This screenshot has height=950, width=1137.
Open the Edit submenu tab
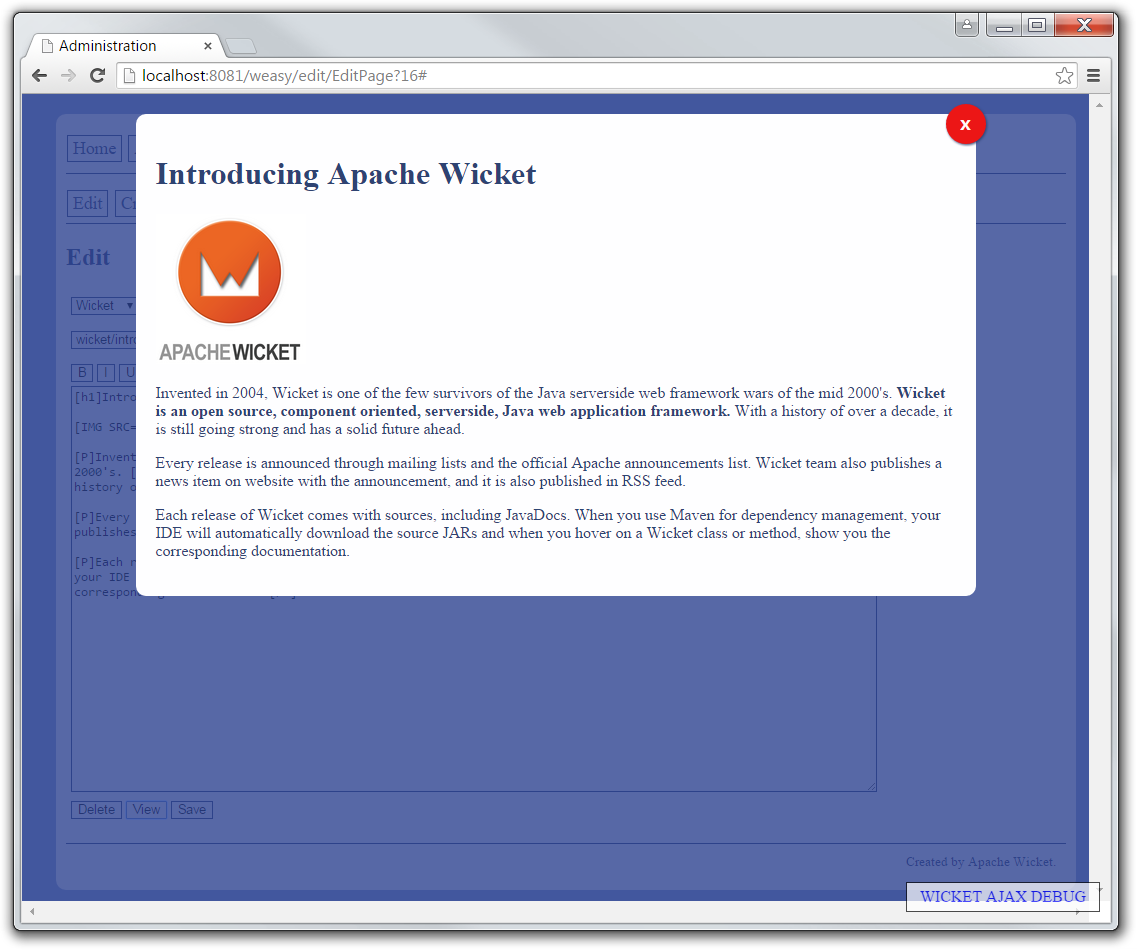tap(88, 203)
